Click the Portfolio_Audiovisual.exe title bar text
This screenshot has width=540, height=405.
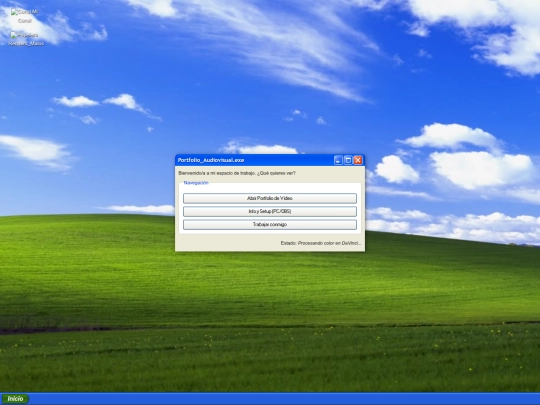(211, 160)
